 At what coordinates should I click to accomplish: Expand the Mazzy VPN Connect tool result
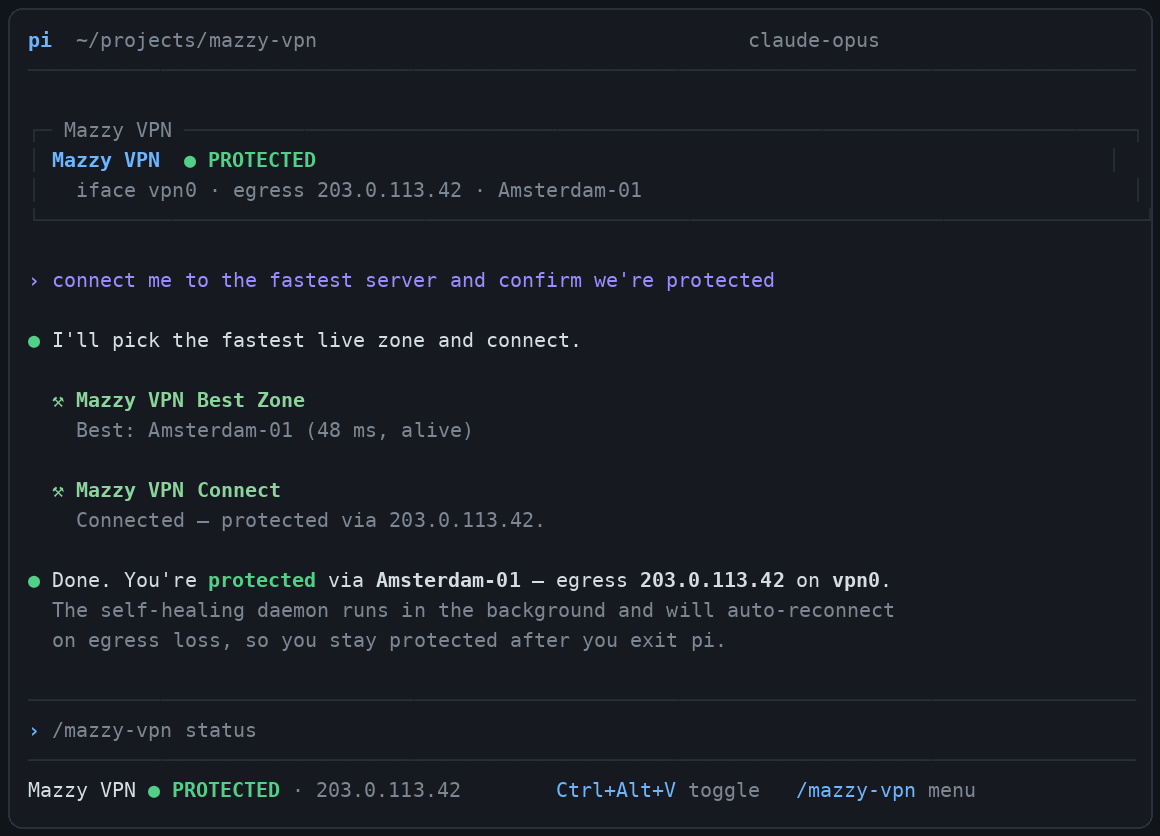(178, 491)
